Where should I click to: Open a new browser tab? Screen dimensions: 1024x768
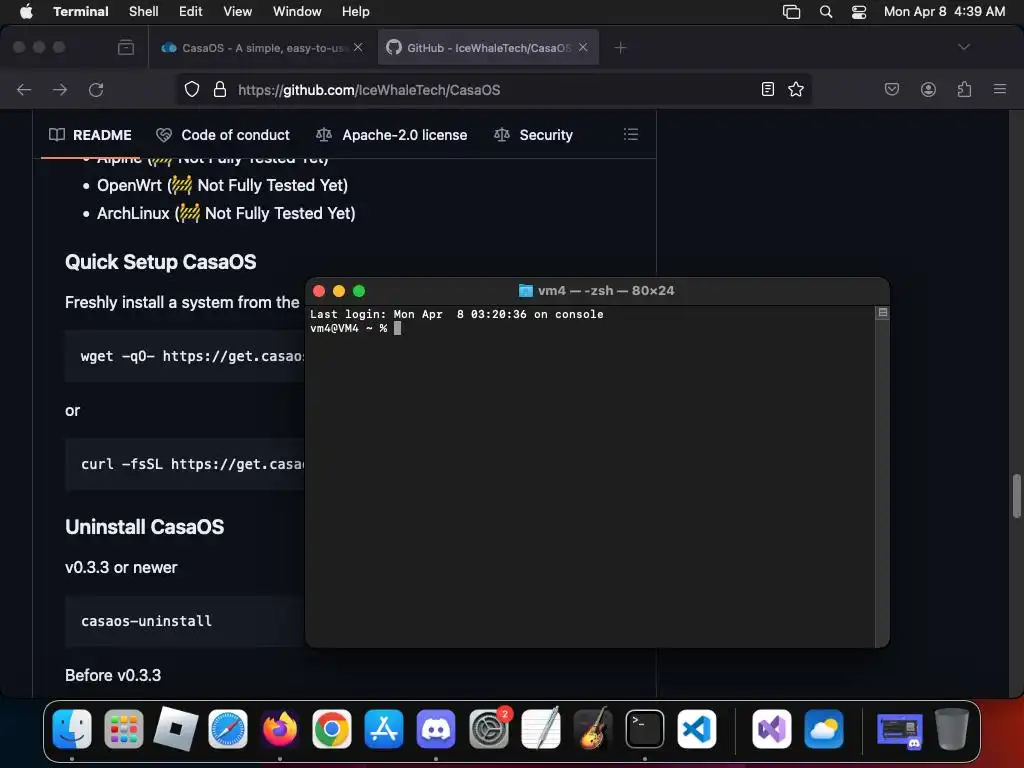(620, 47)
